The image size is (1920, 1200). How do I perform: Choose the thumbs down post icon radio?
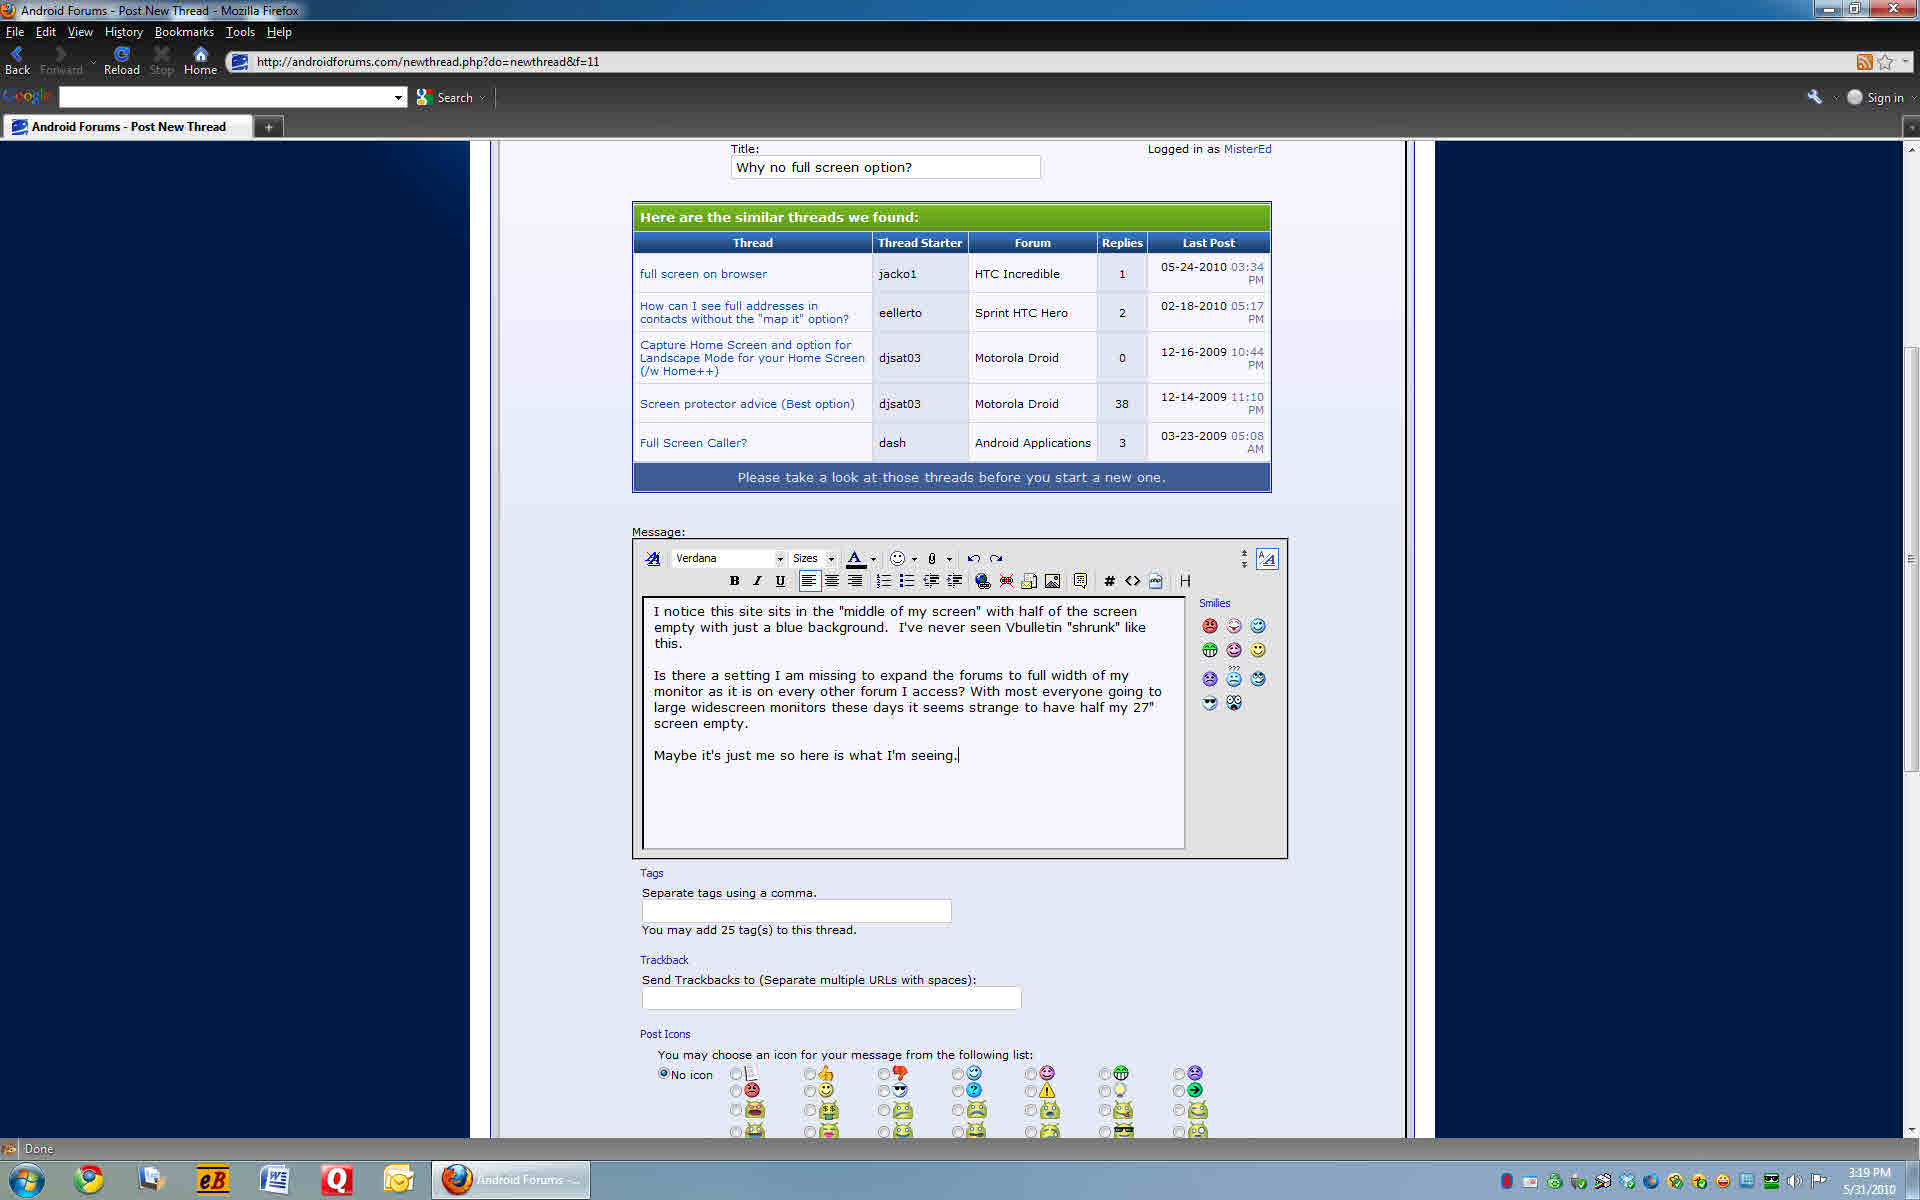884,1074
